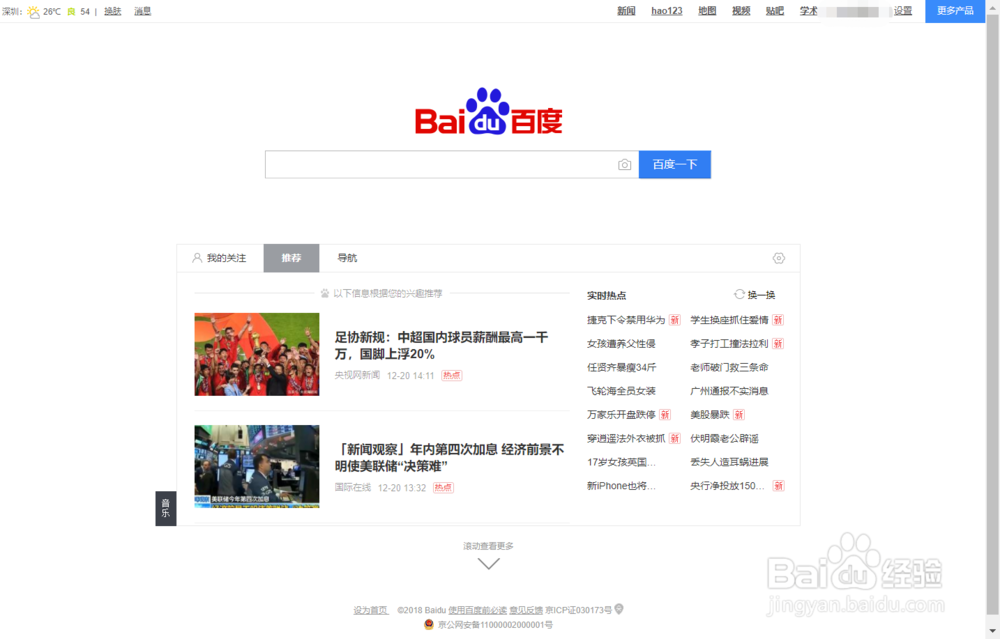The image size is (1000, 639).
Task: Switch to 我的关注 tab
Action: (x=220, y=258)
